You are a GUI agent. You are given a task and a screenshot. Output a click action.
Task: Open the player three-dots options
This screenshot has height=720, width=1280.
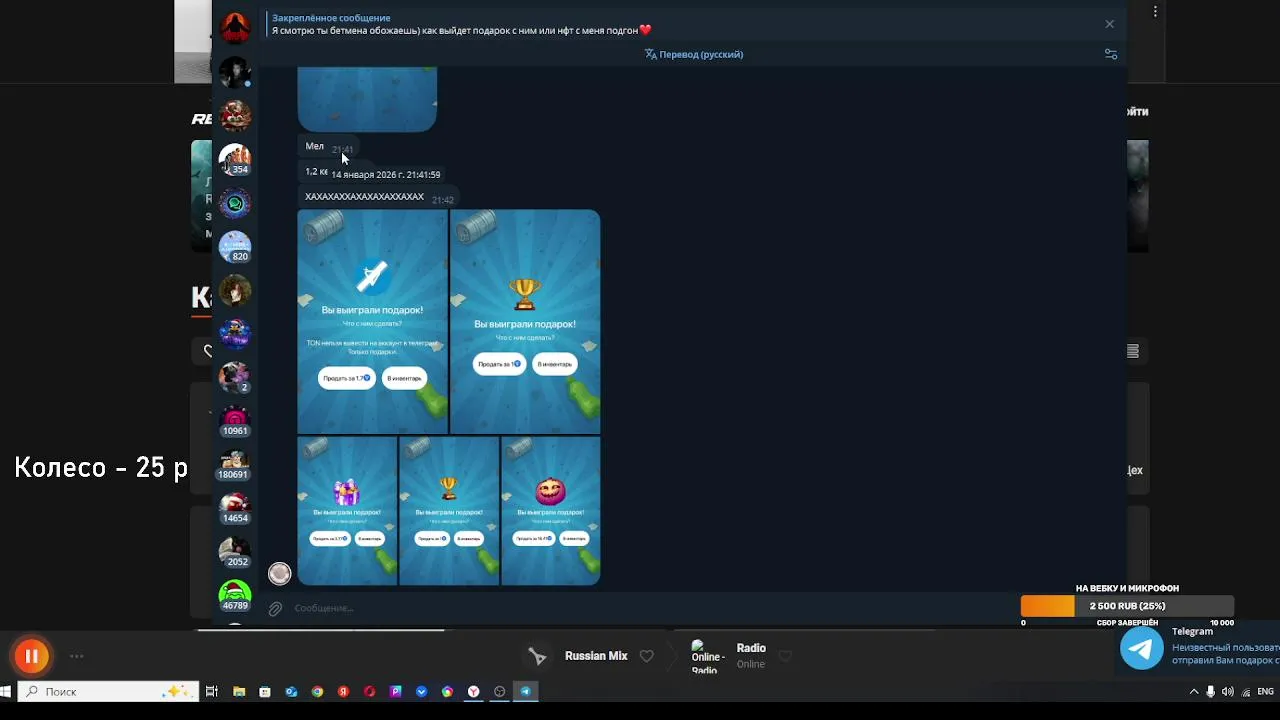76,656
